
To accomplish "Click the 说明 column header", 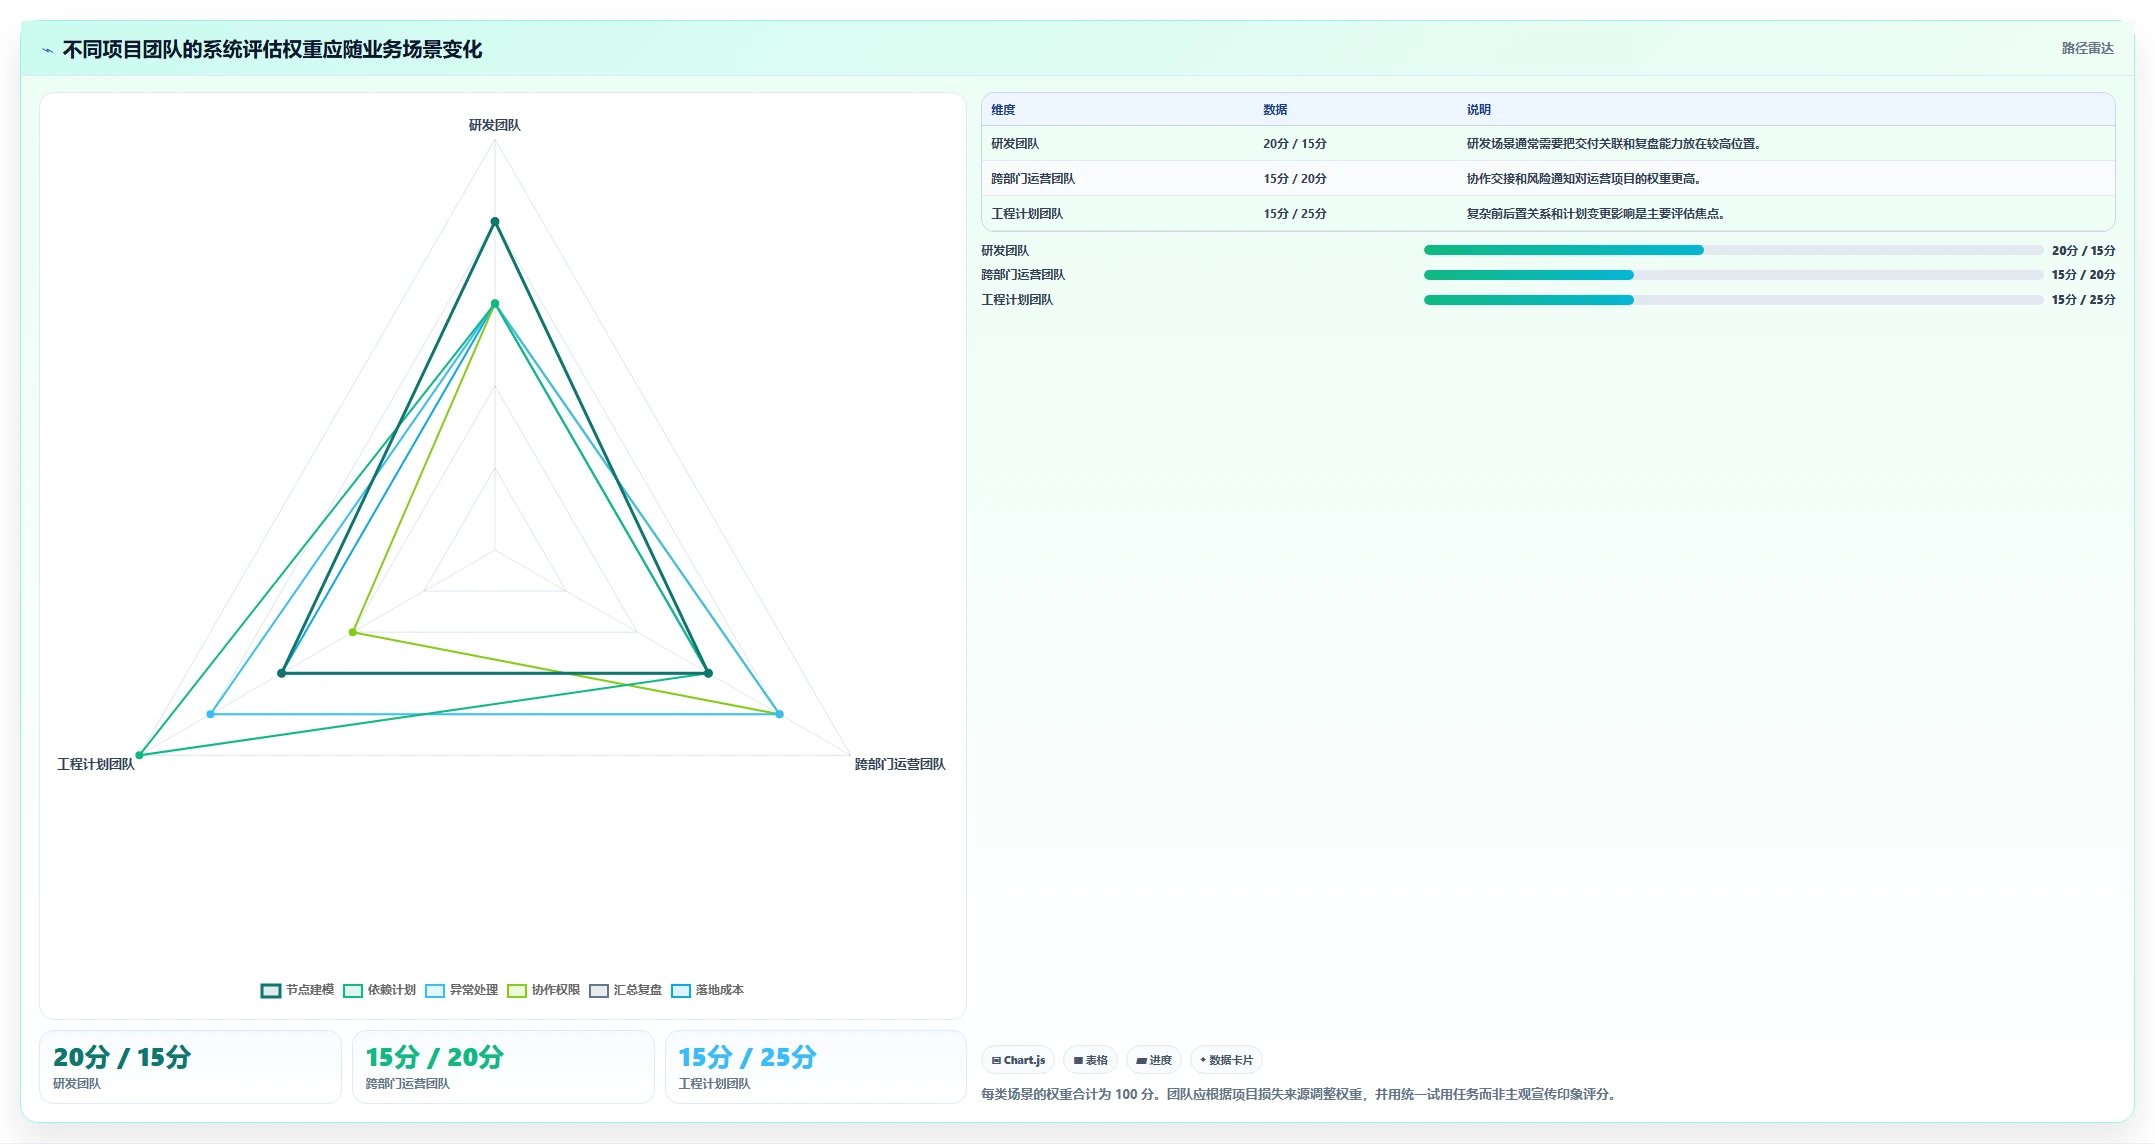I will (x=1479, y=110).
